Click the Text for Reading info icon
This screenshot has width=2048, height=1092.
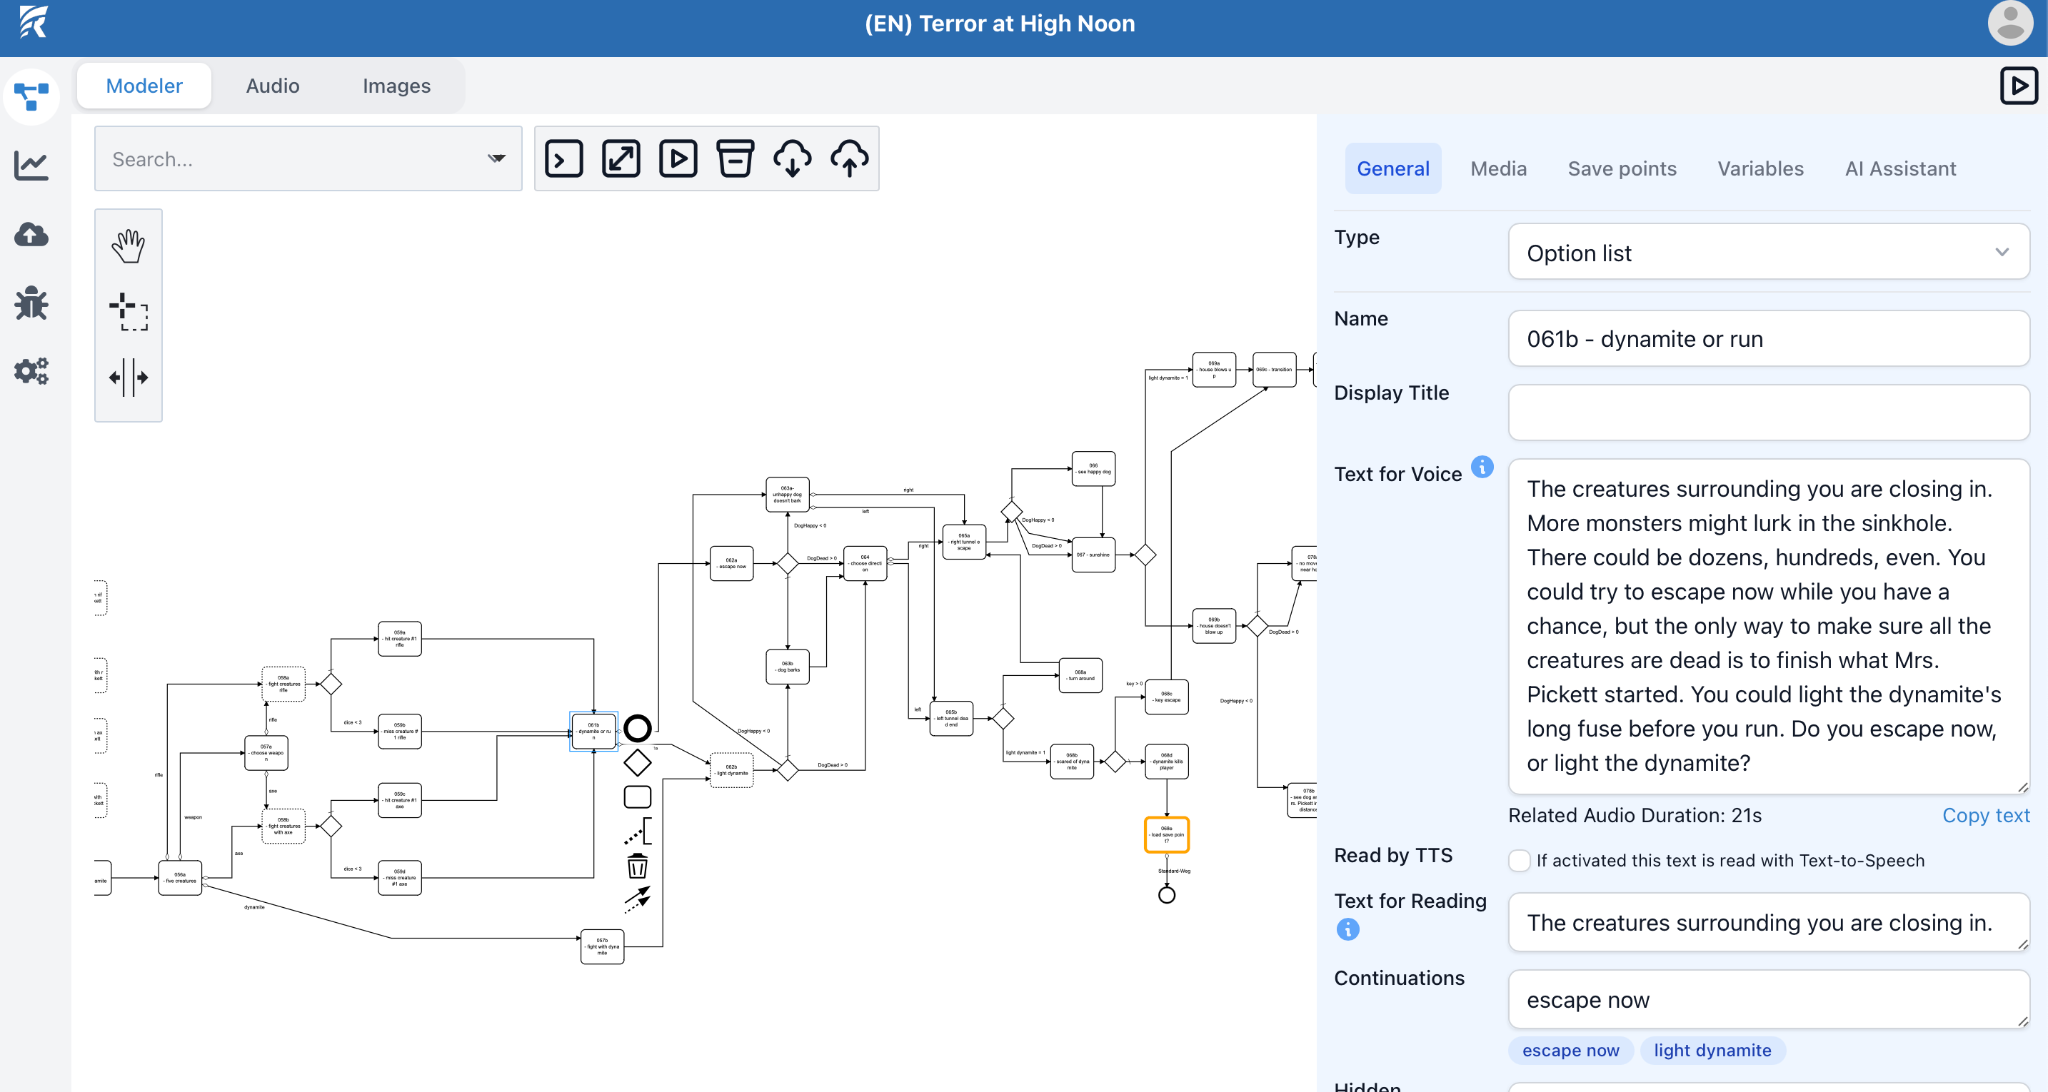1348,930
